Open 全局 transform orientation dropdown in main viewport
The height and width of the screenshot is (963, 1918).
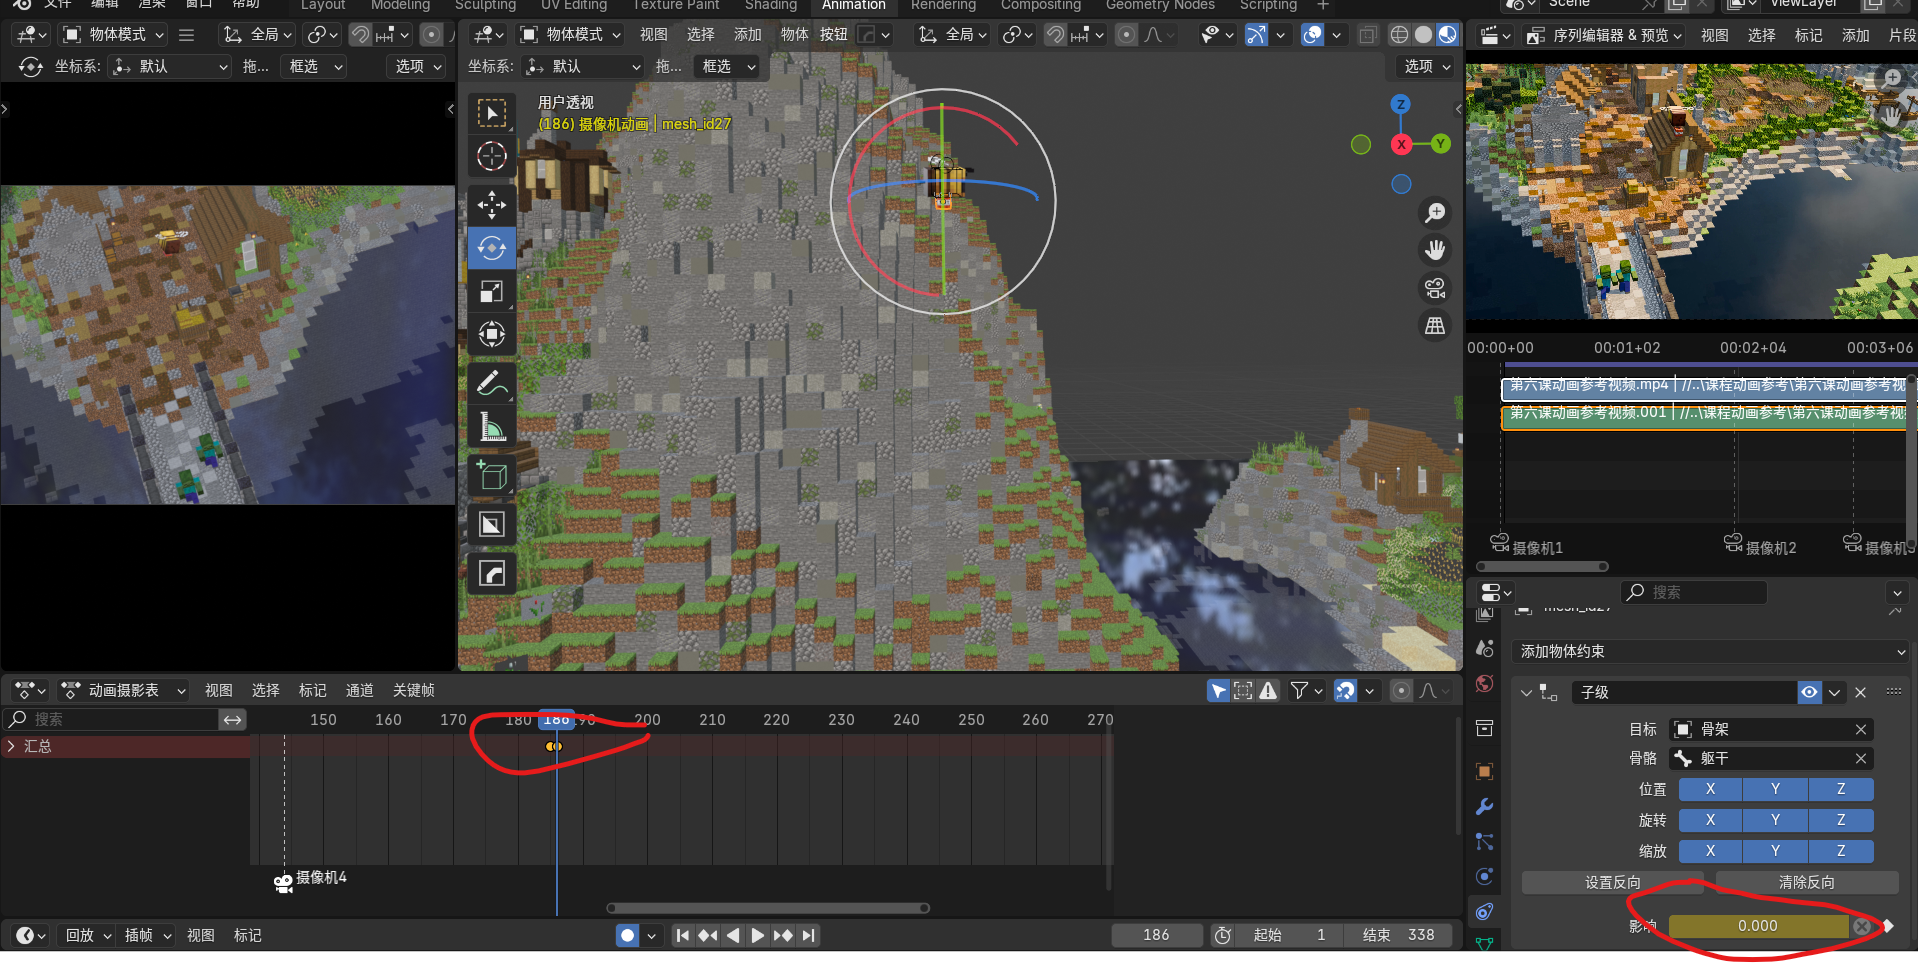coord(954,35)
